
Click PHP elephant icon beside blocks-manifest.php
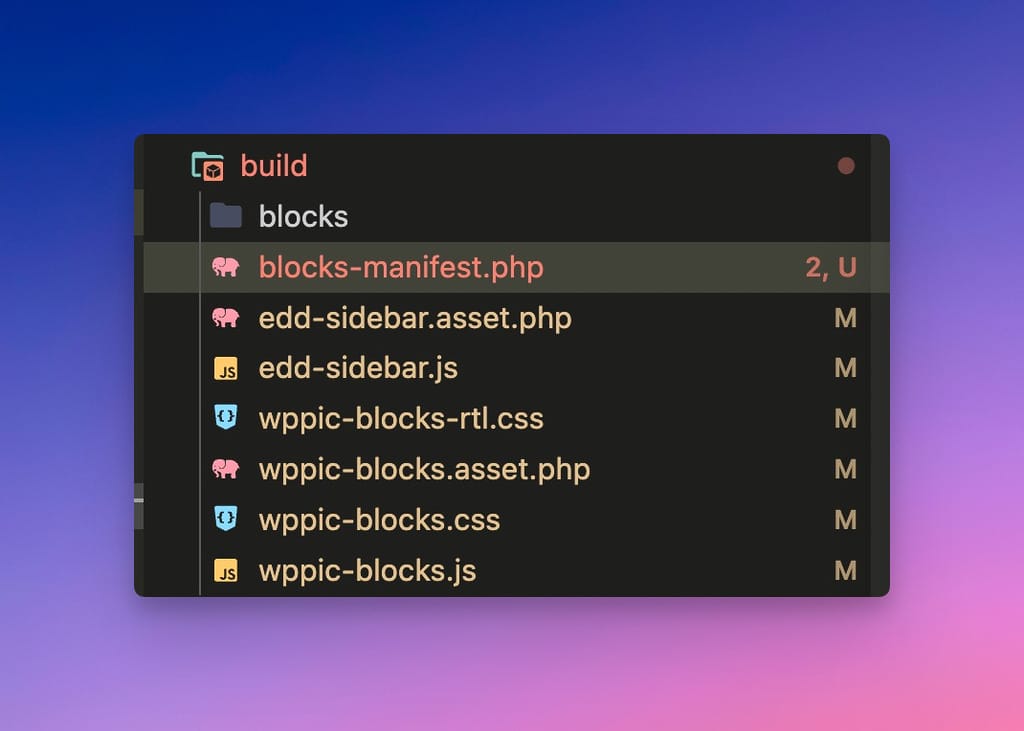click(226, 267)
